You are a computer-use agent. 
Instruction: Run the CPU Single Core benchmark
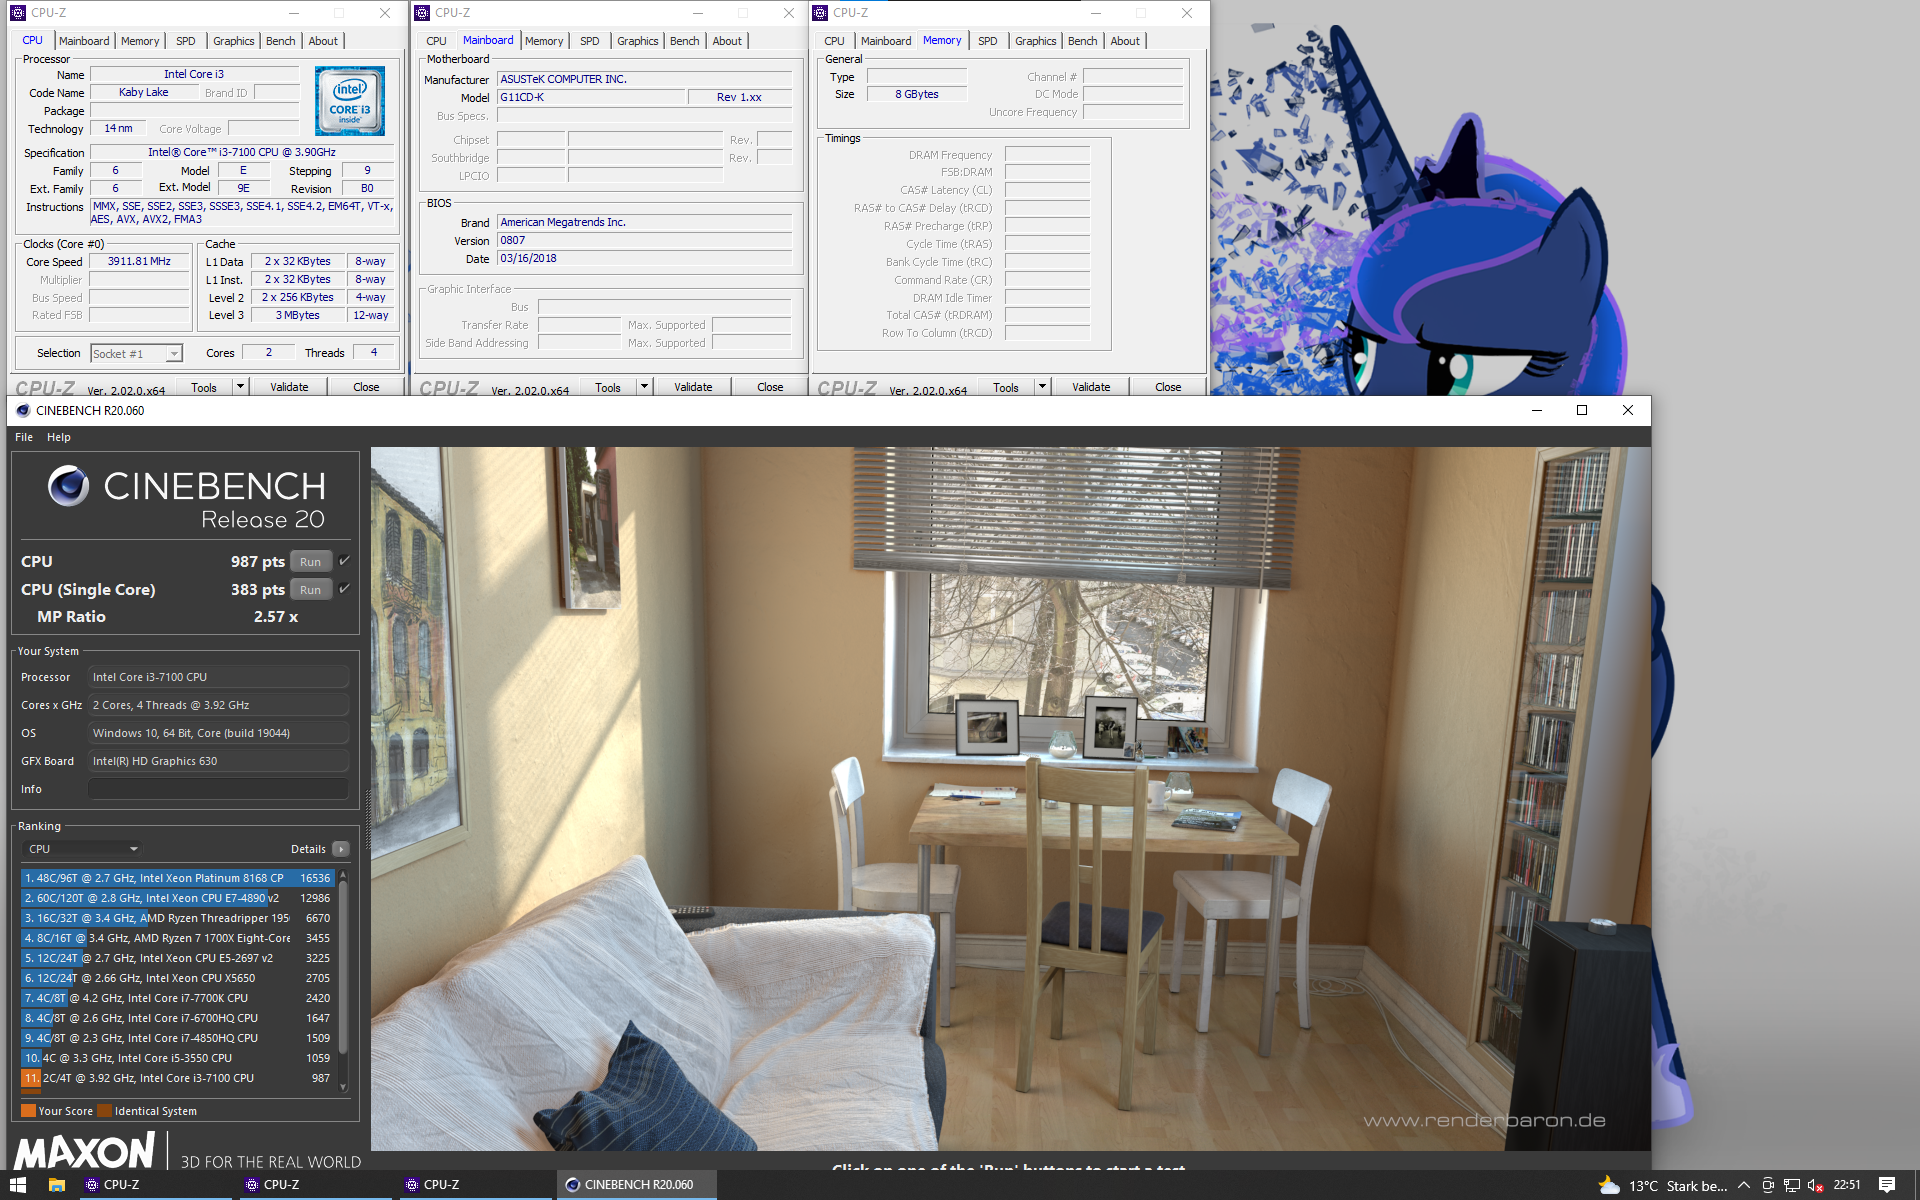(x=311, y=590)
